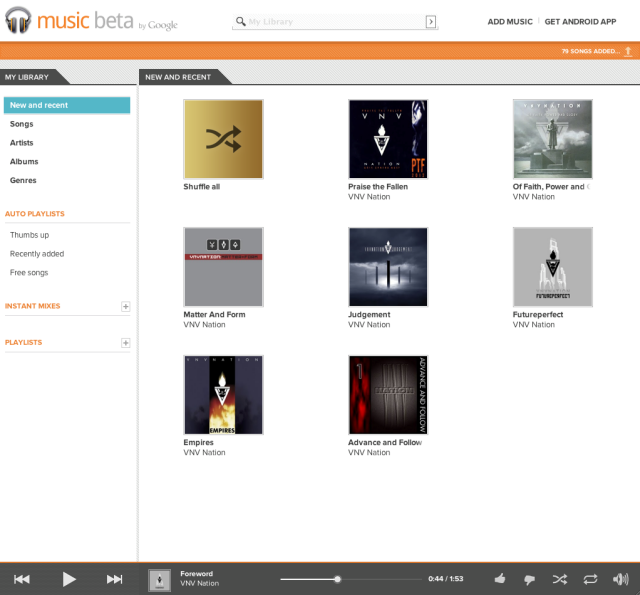Click the ADD MUSIC link
Screen dimensions: 640x595
click(x=510, y=22)
